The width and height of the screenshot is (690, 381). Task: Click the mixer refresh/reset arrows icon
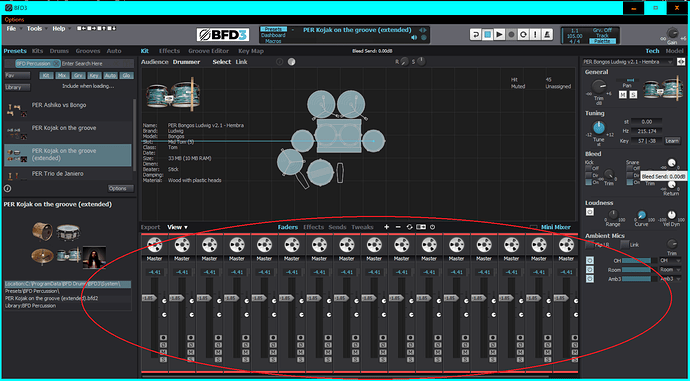[409, 227]
